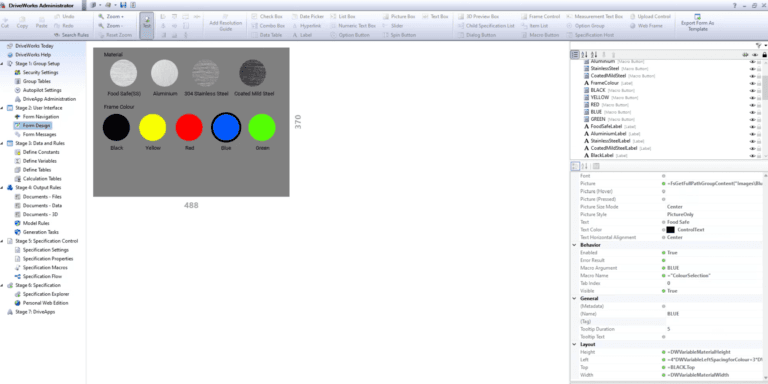The width and height of the screenshot is (768, 384).
Task: Insert a Spin Button control
Action: coord(399,35)
